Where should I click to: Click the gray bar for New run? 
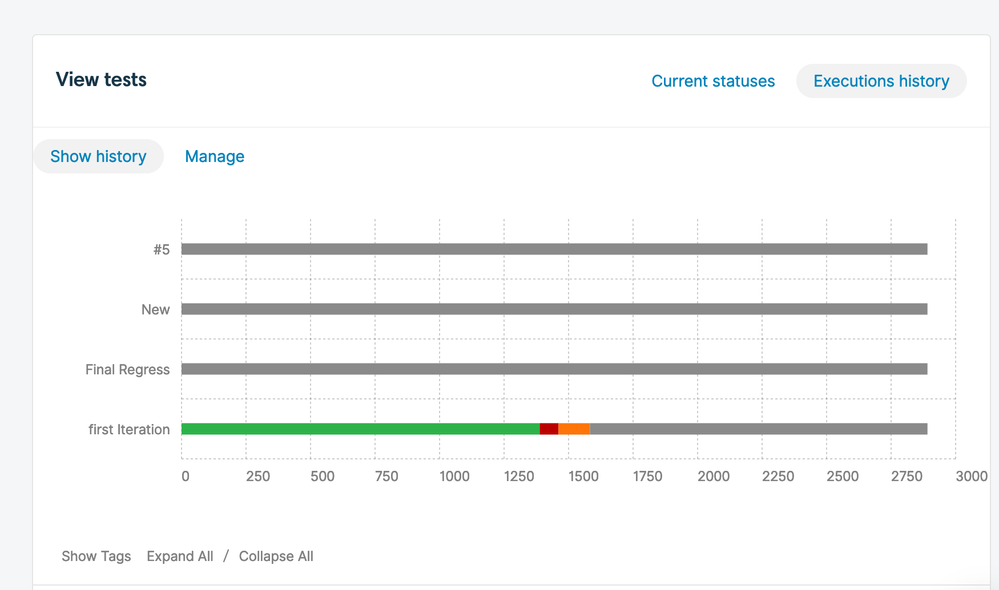(554, 309)
